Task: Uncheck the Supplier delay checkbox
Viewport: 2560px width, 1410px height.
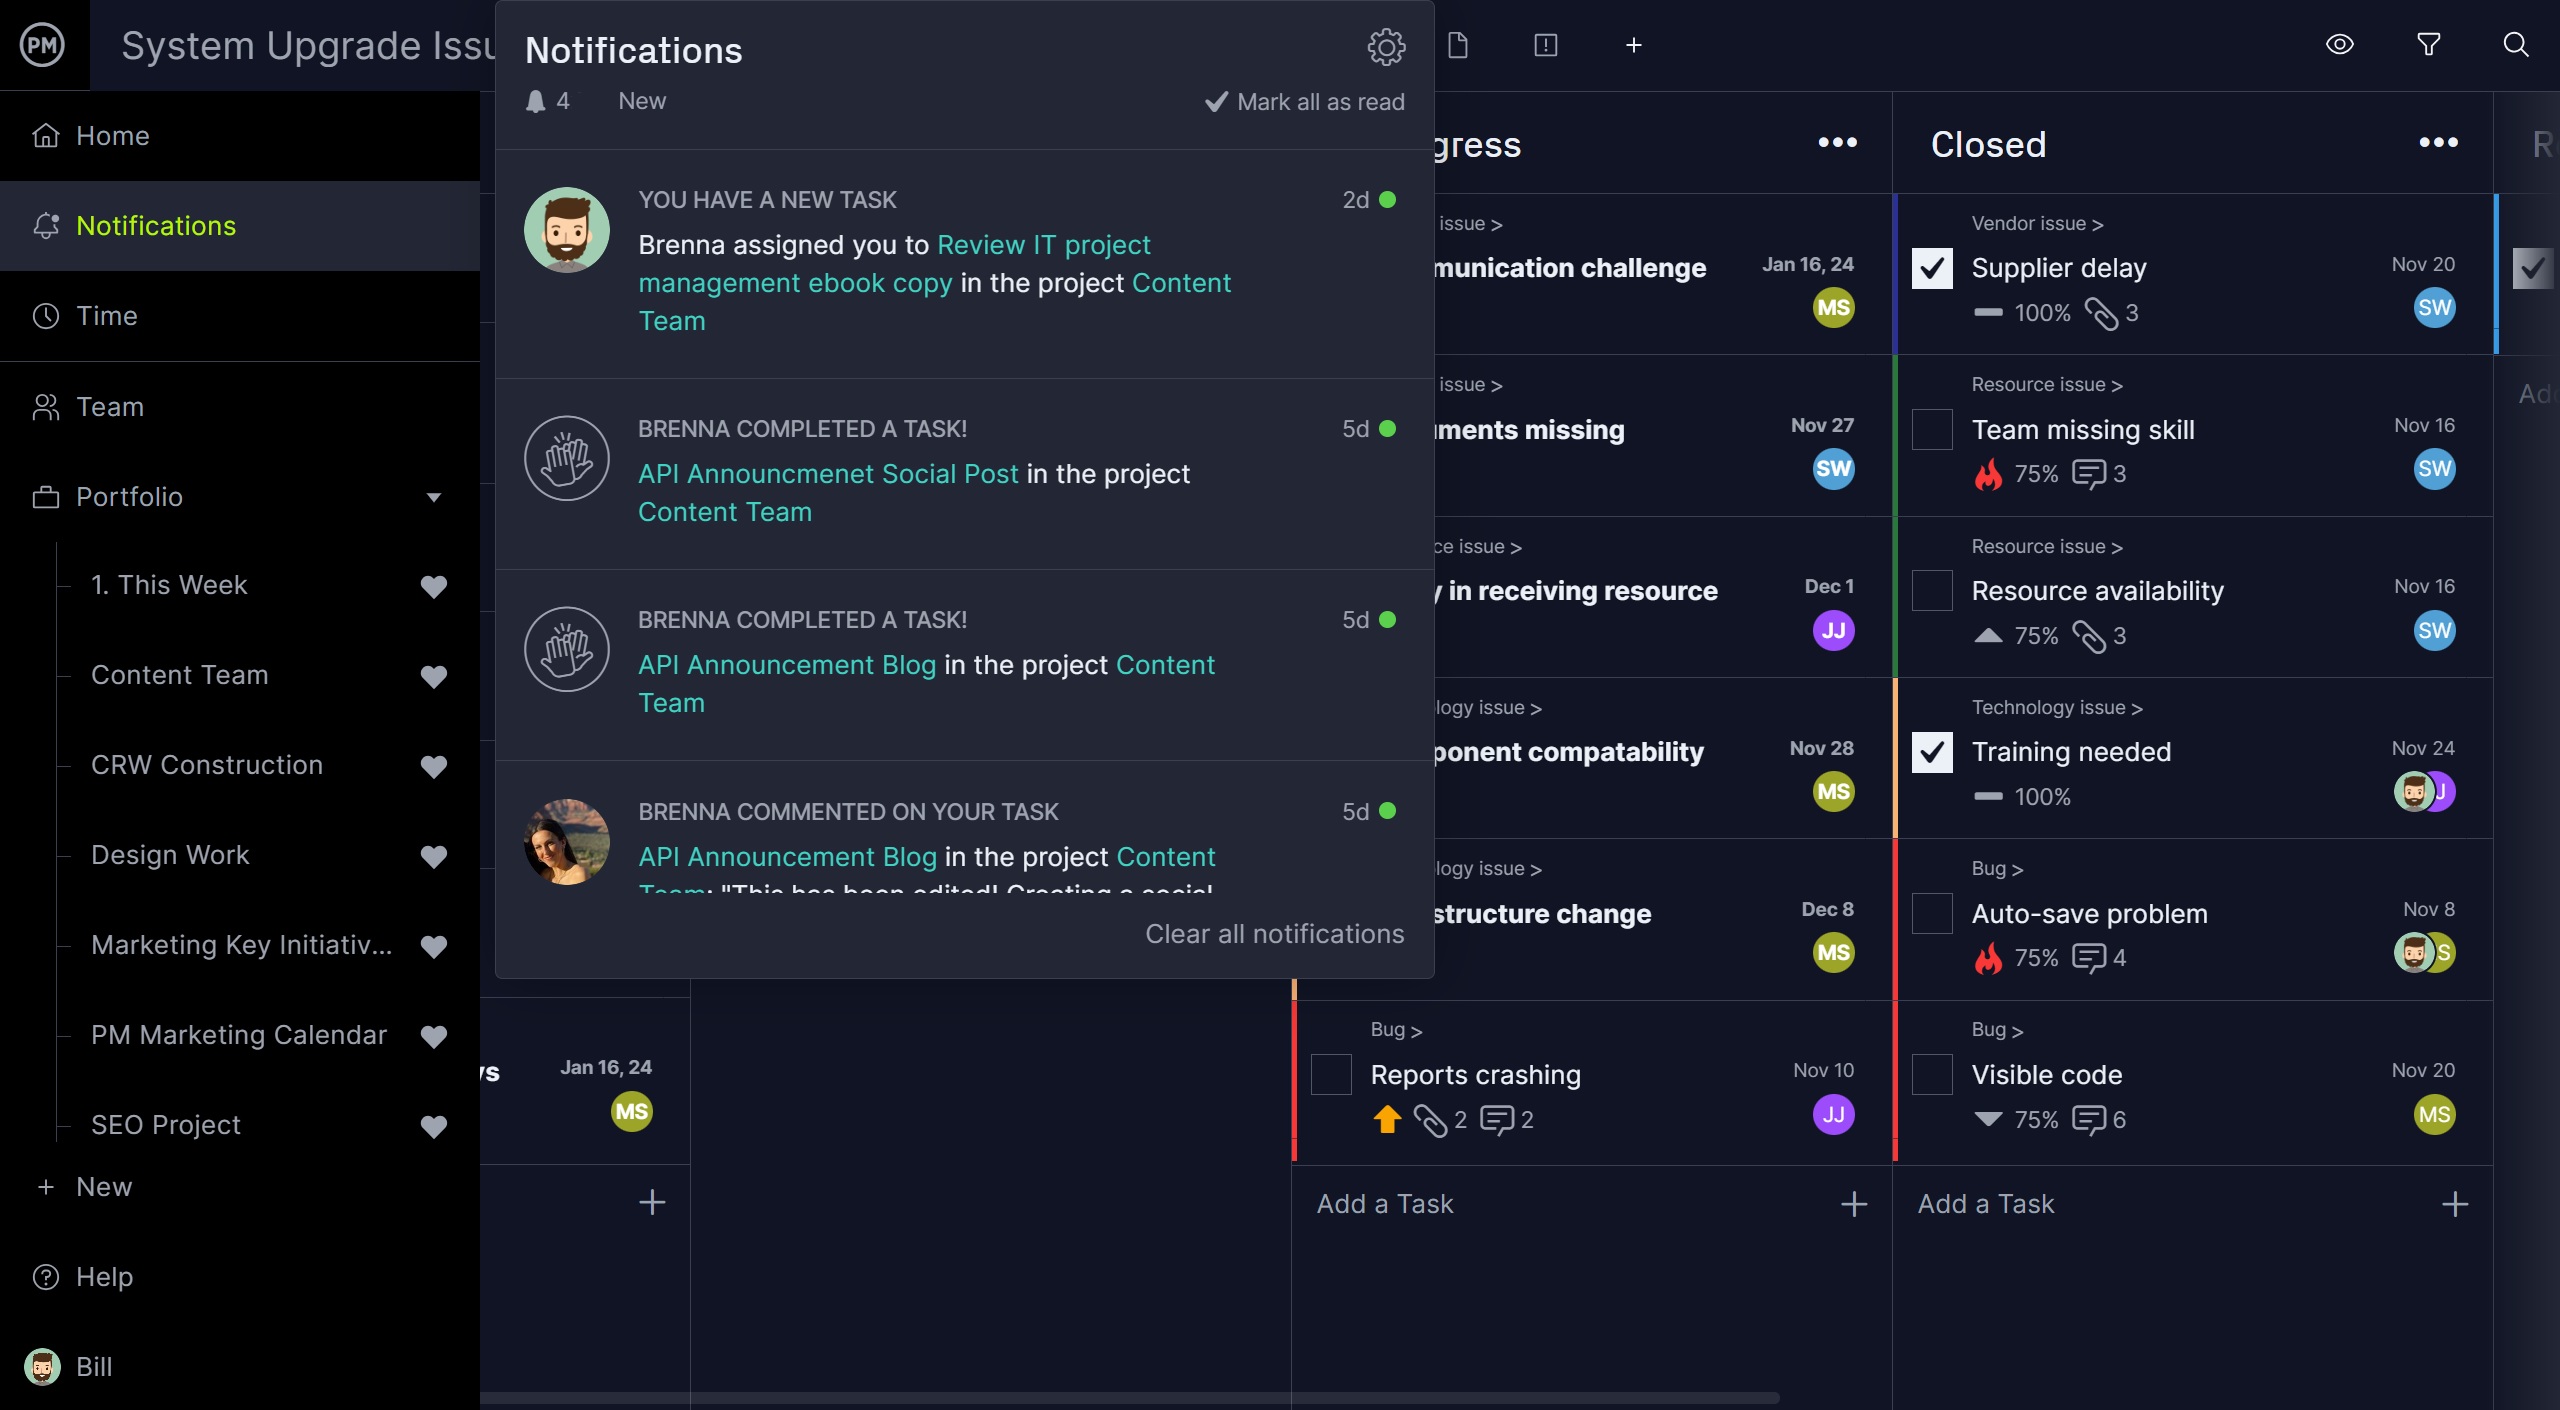Action: (x=1932, y=268)
